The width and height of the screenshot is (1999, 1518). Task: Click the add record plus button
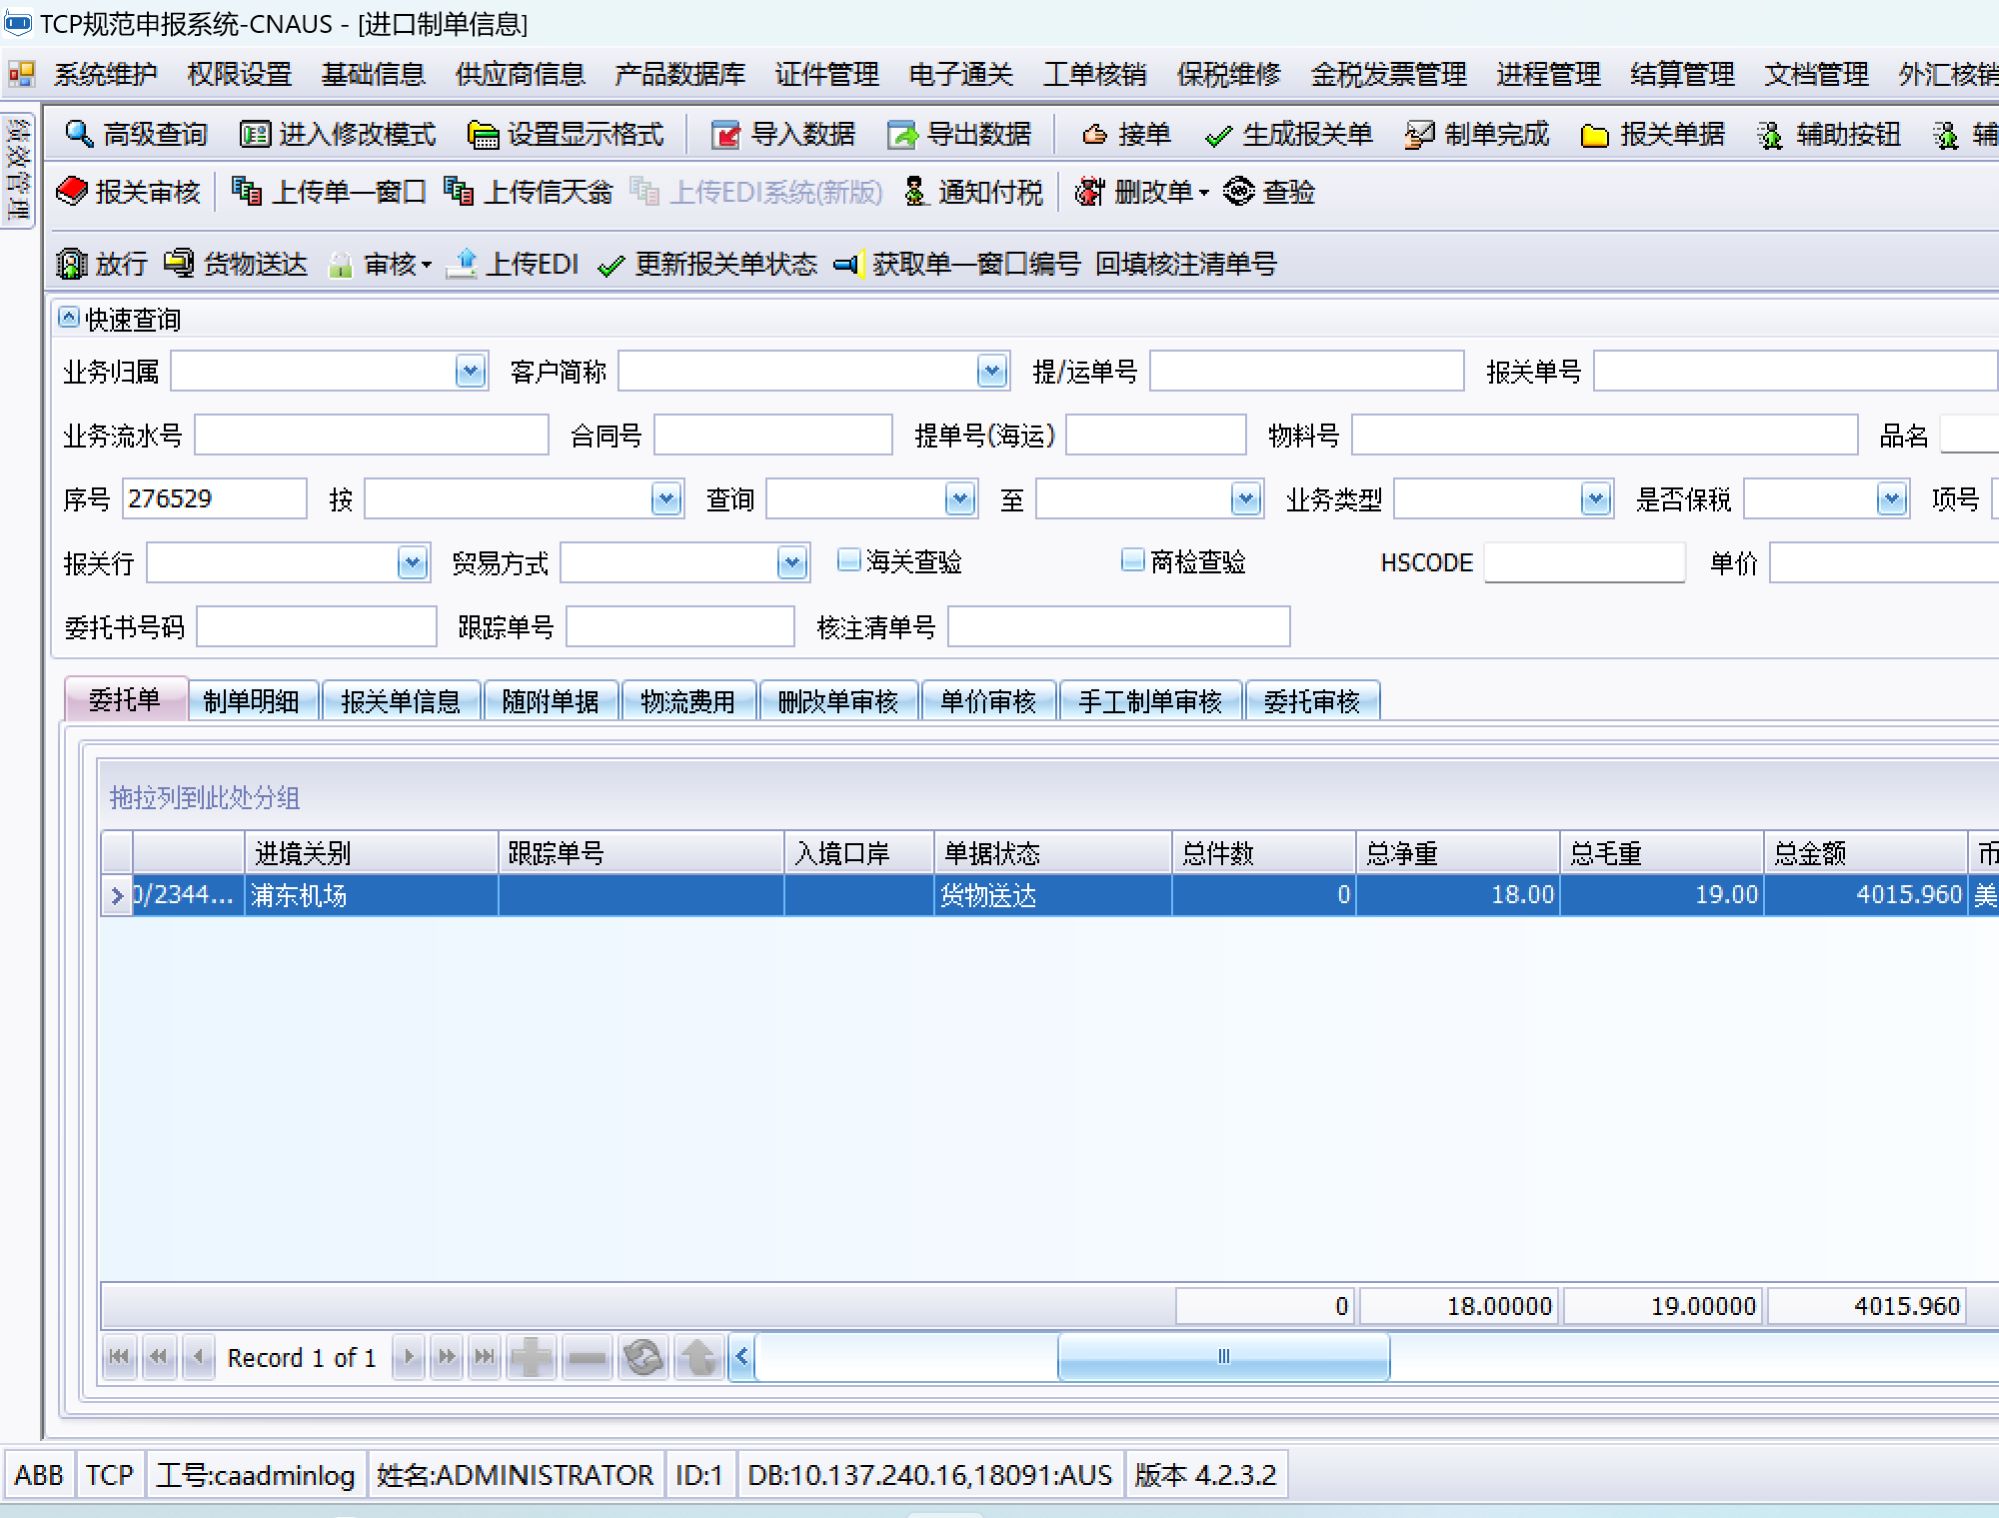[531, 1357]
